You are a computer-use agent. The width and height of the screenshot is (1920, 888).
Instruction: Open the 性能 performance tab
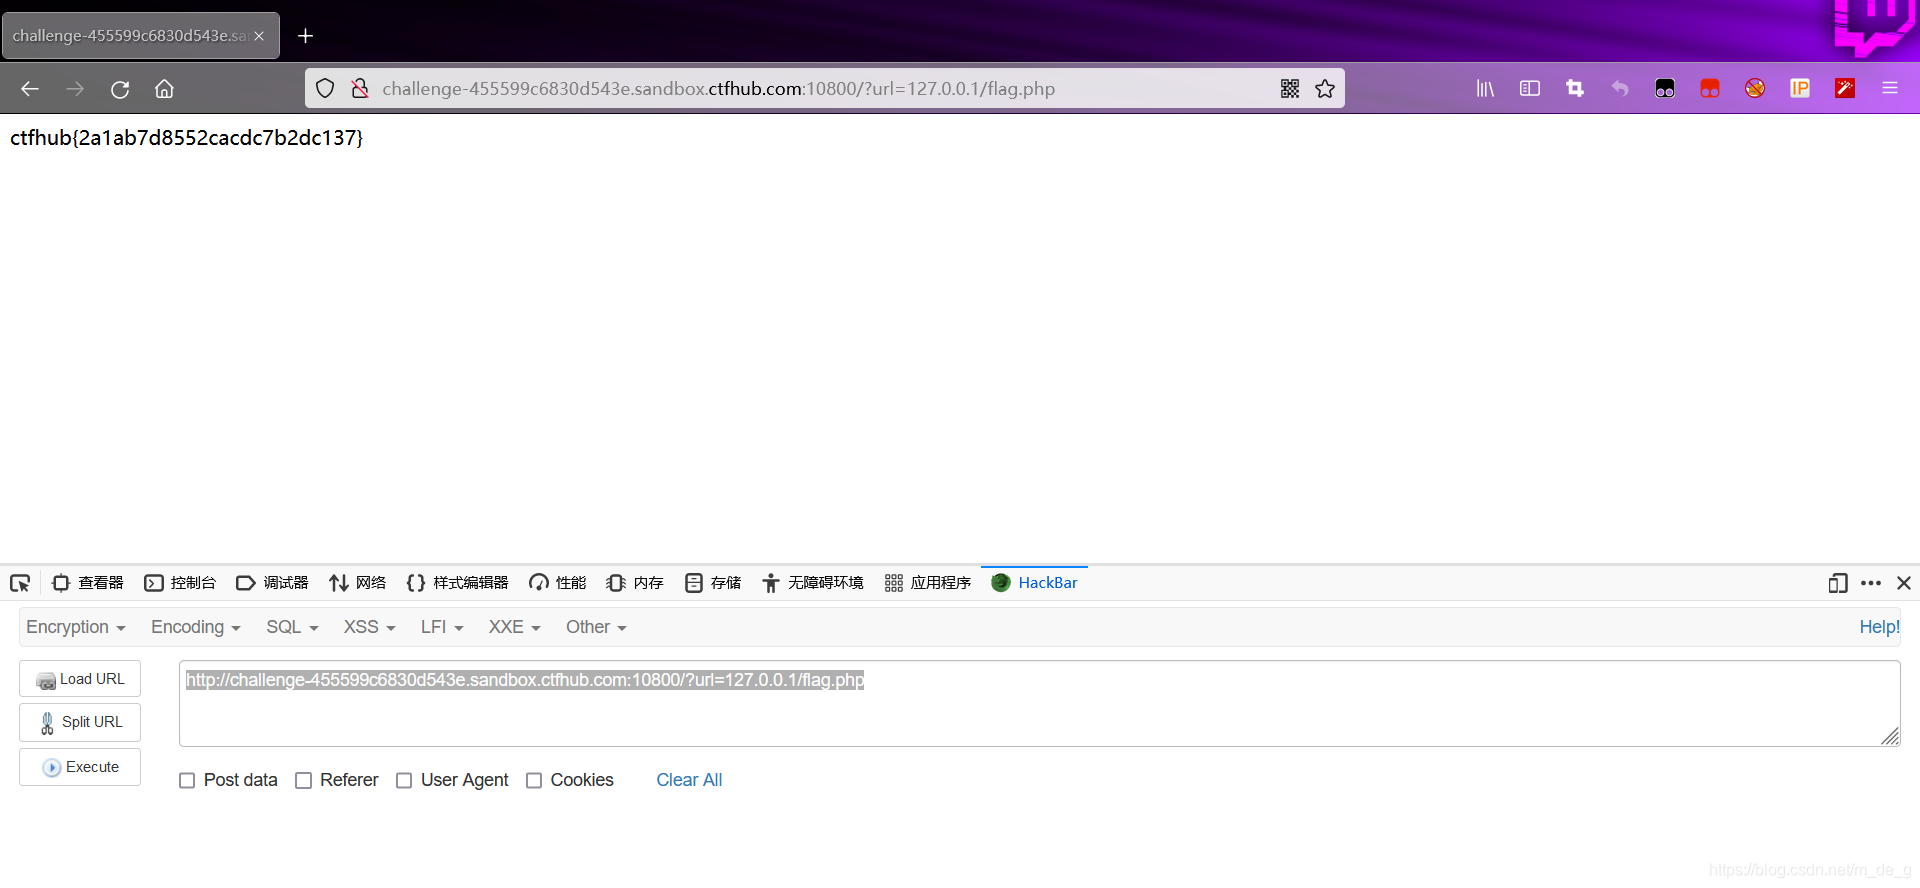click(x=558, y=583)
